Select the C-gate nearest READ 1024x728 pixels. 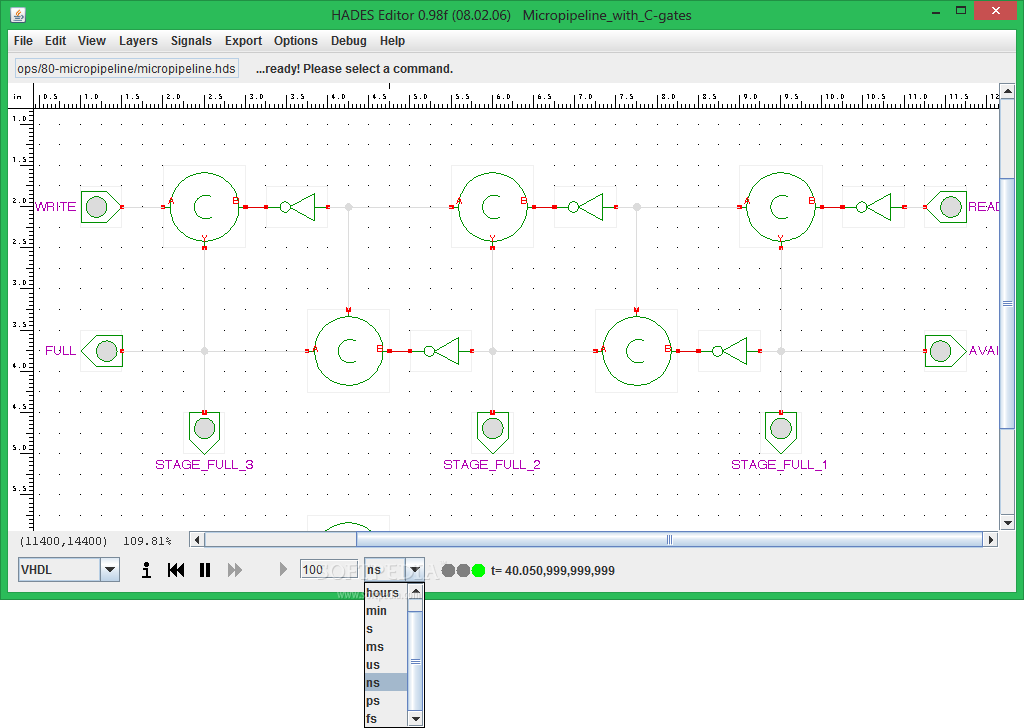coord(780,207)
